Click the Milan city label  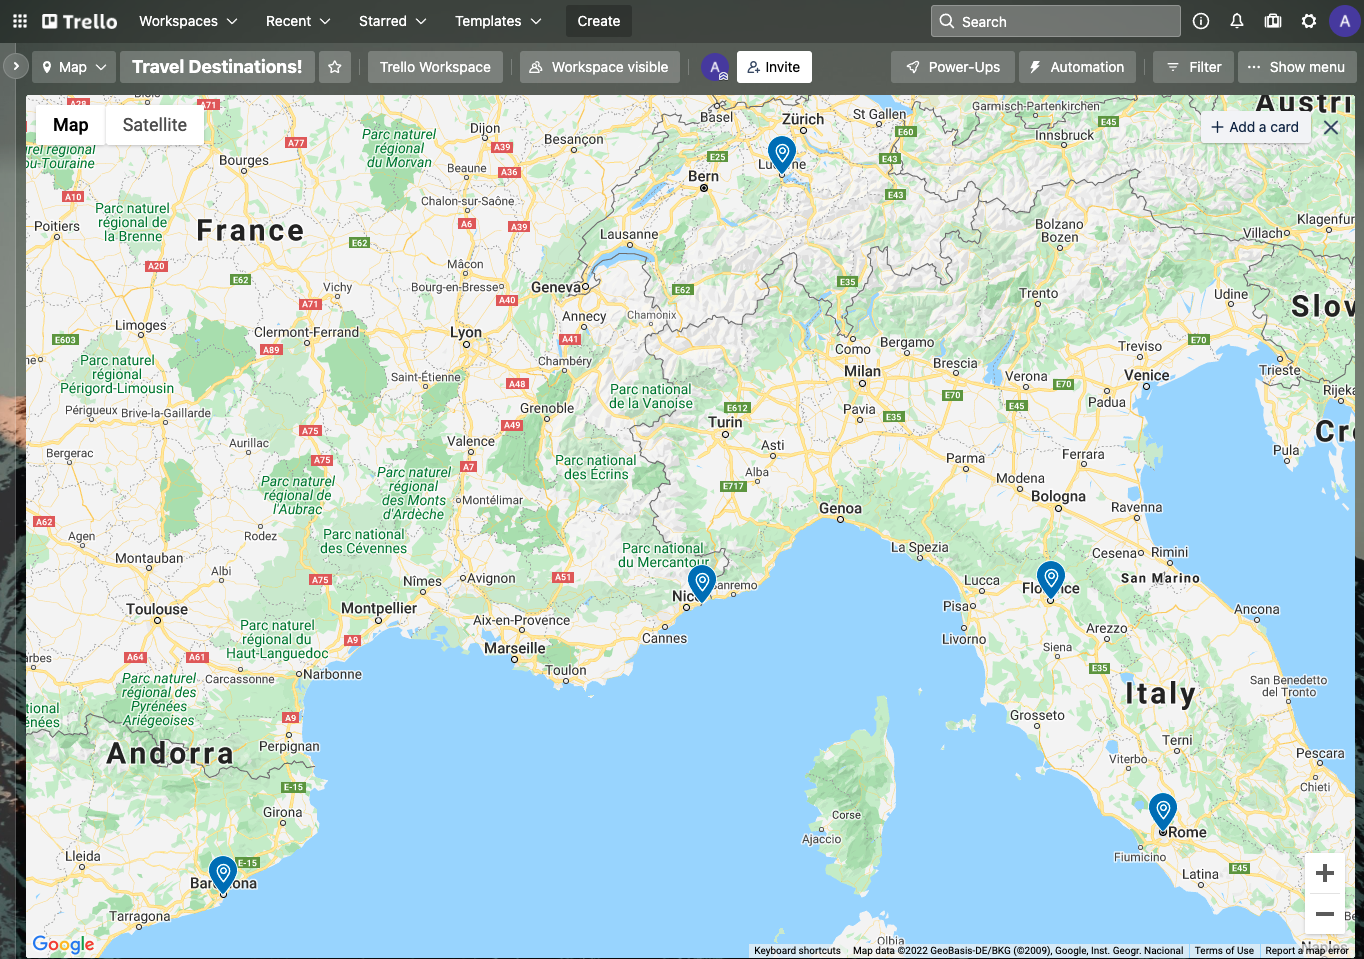(x=863, y=371)
